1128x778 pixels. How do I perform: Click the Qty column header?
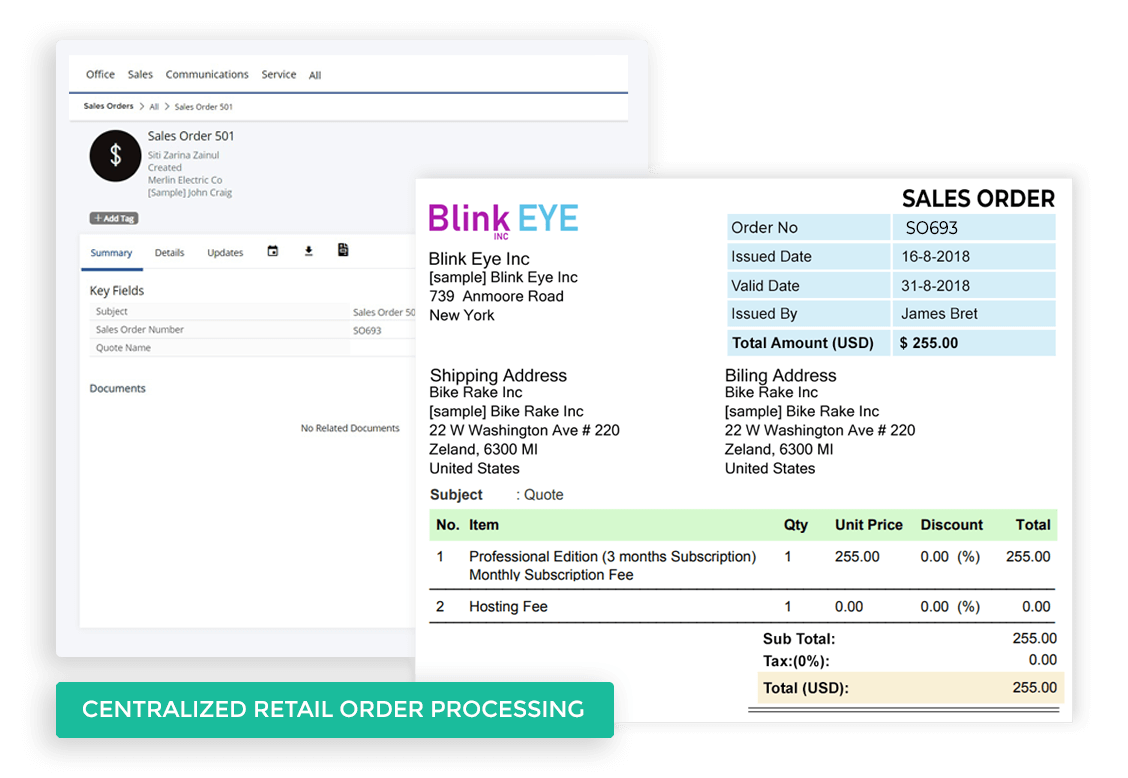point(796,525)
